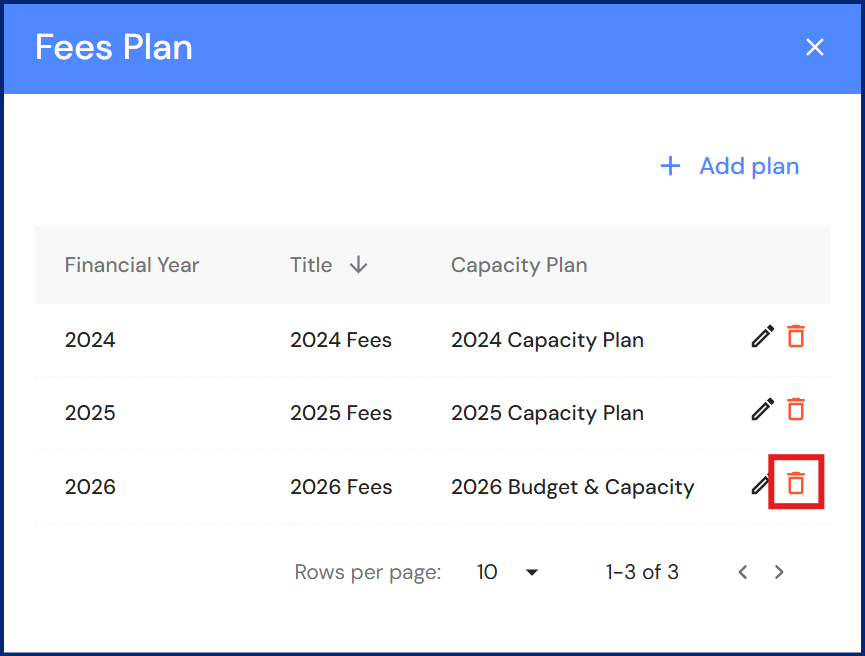The image size is (865, 656).
Task: Sort by Financial Year column header
Action: click(132, 265)
